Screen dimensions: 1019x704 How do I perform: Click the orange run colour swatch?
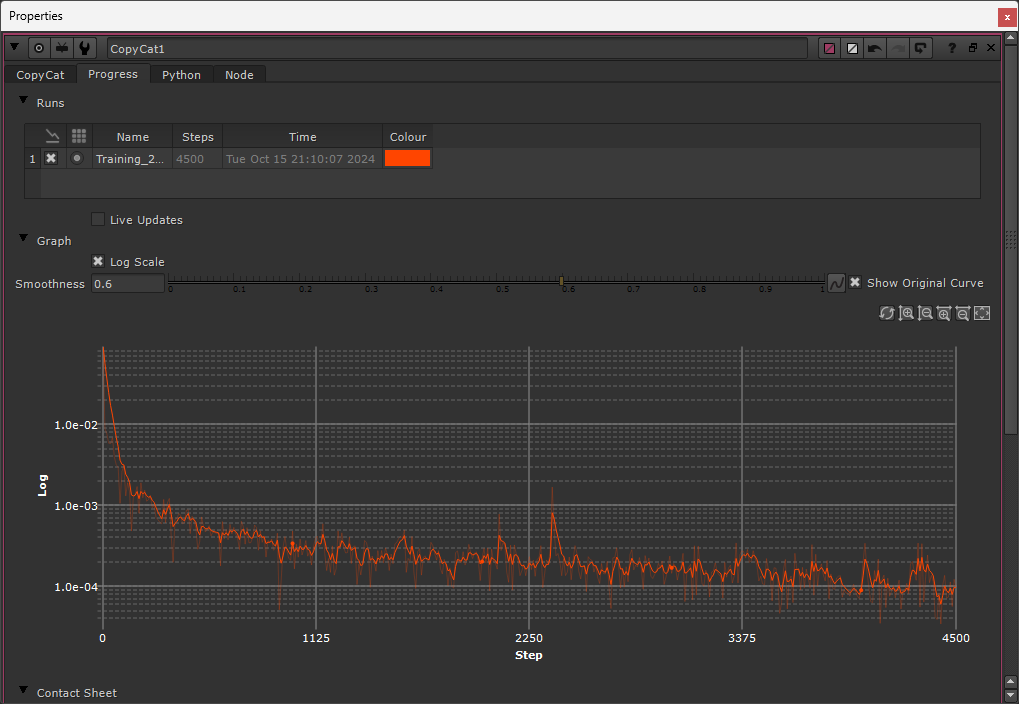point(407,158)
